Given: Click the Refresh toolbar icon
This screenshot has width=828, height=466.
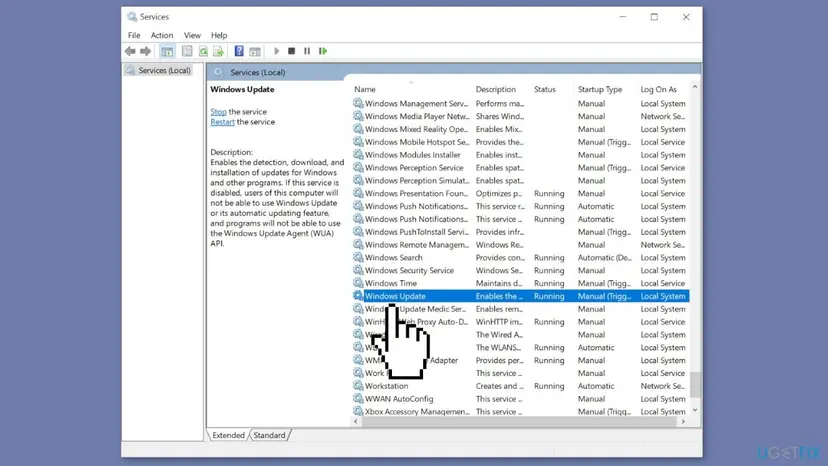Looking at the screenshot, I should (203, 51).
